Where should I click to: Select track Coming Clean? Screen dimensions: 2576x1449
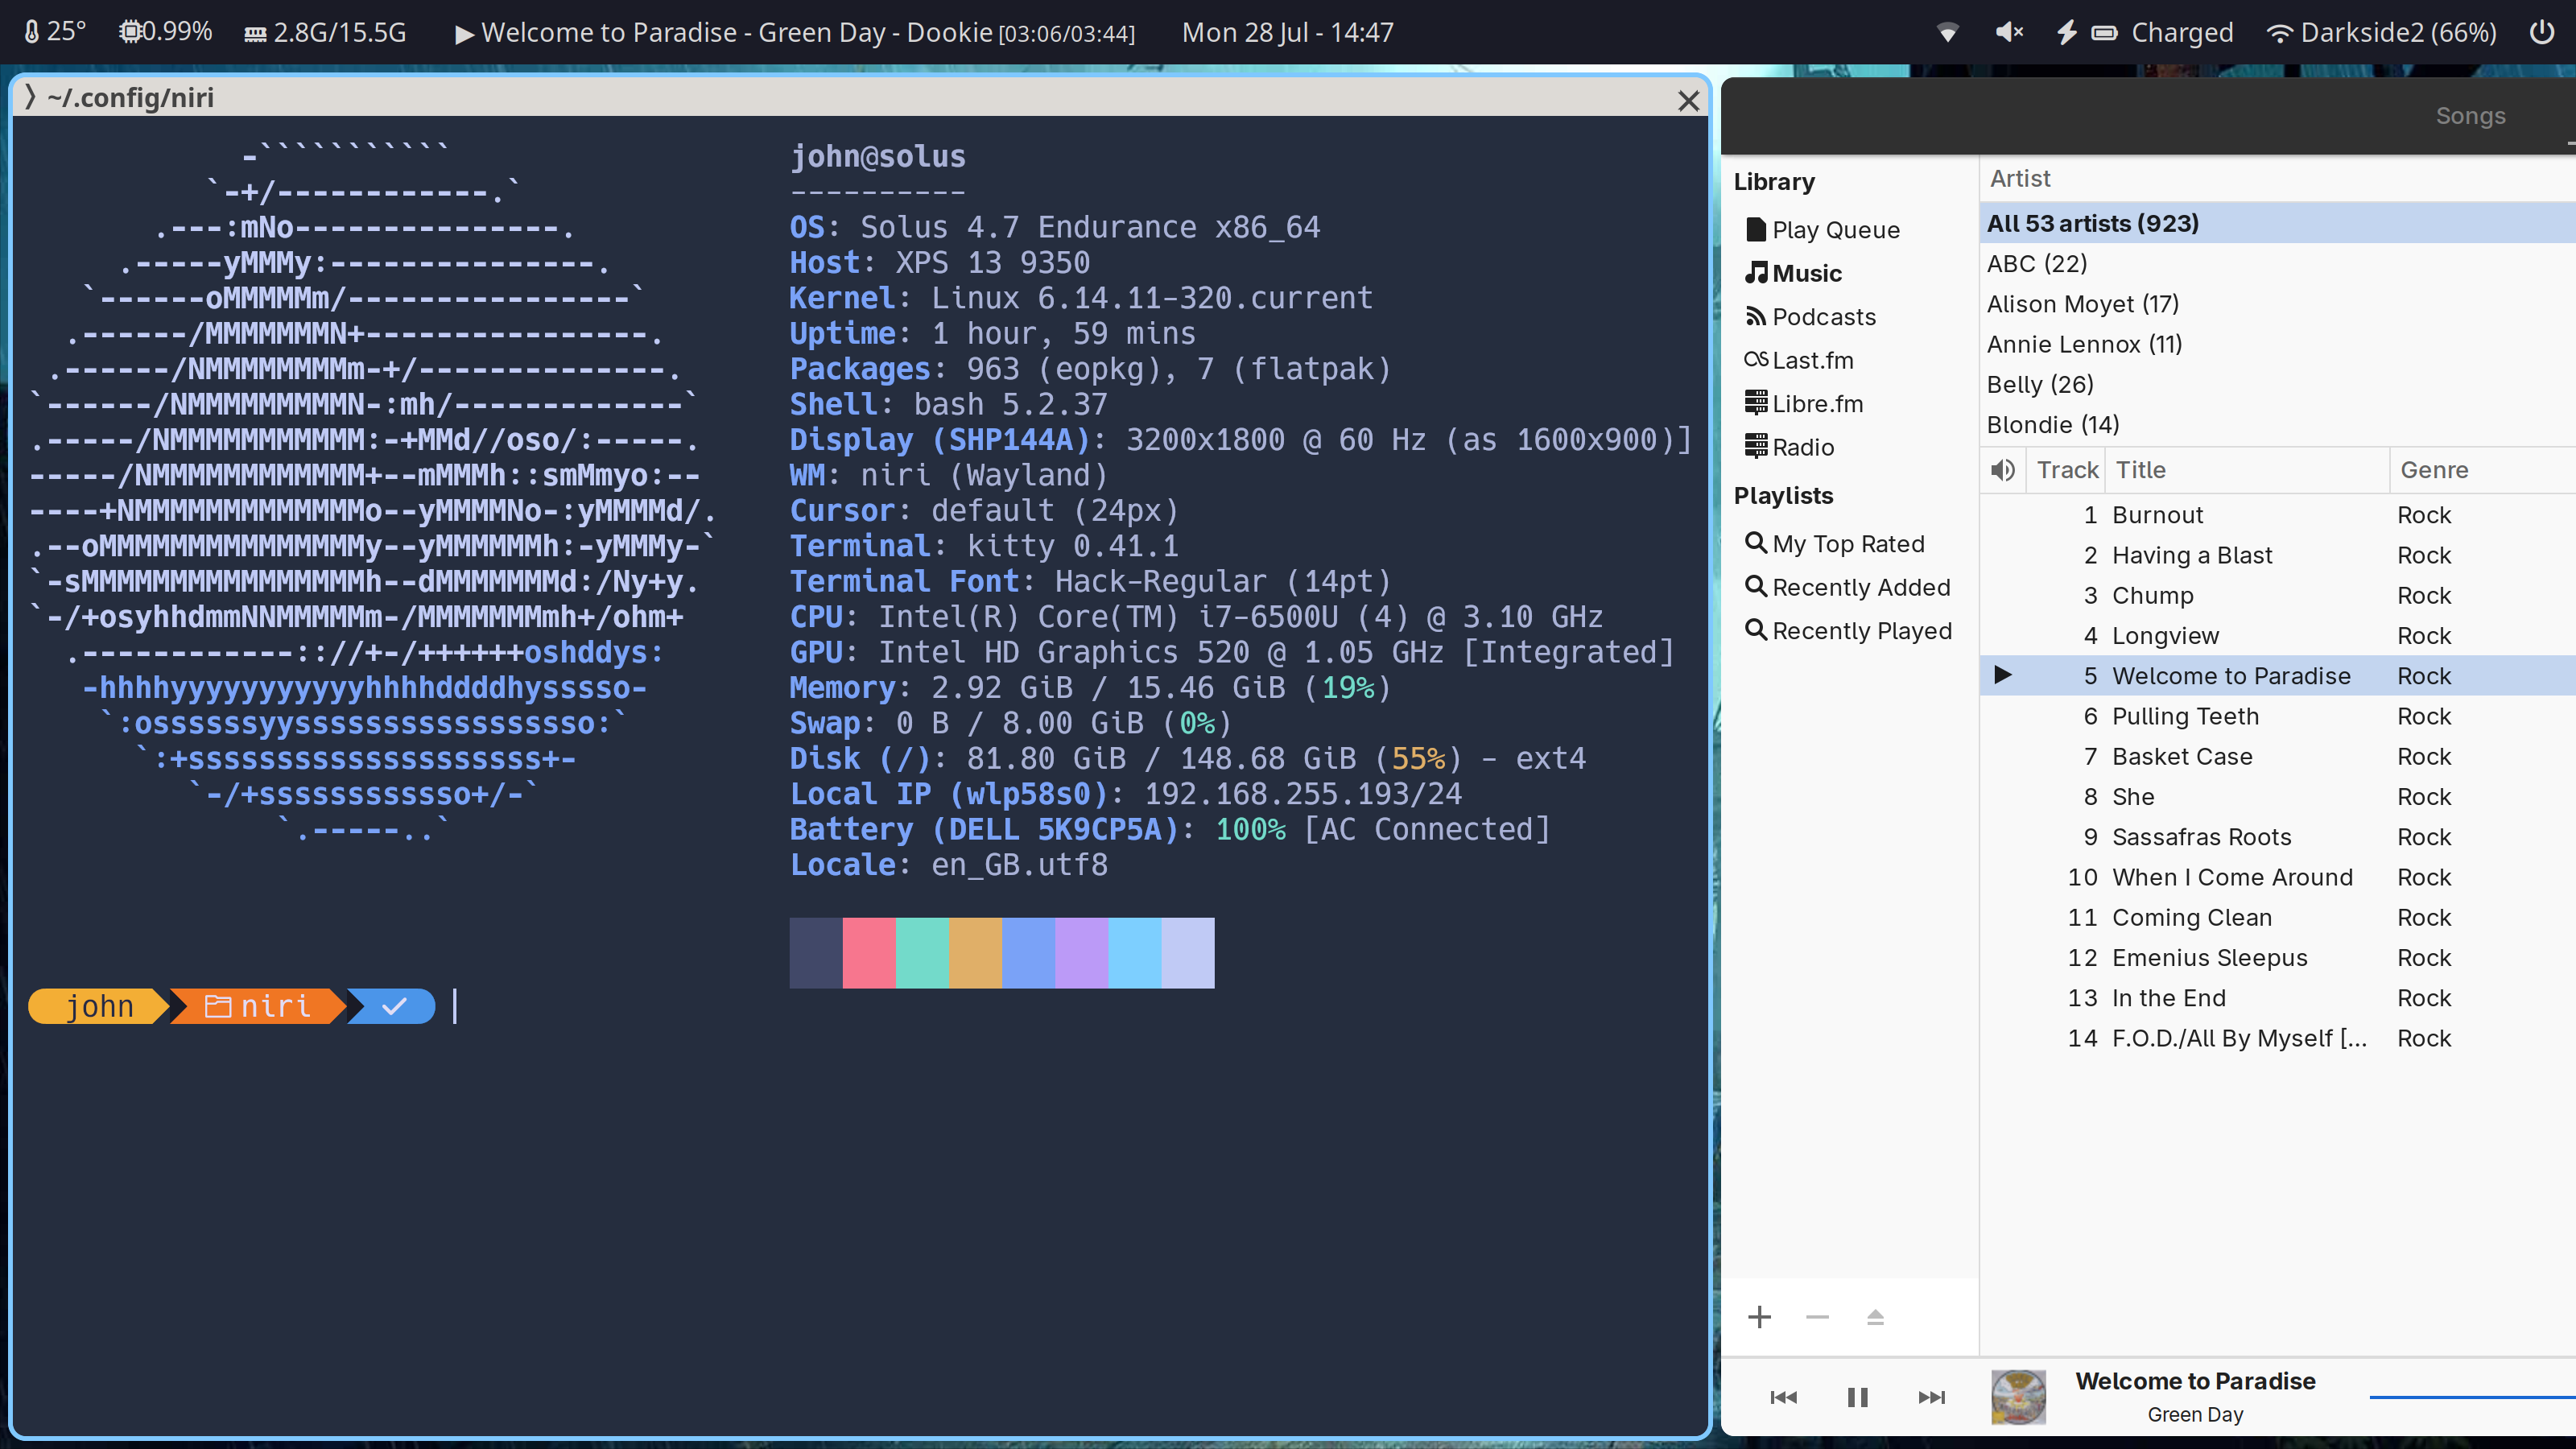tap(2278, 918)
